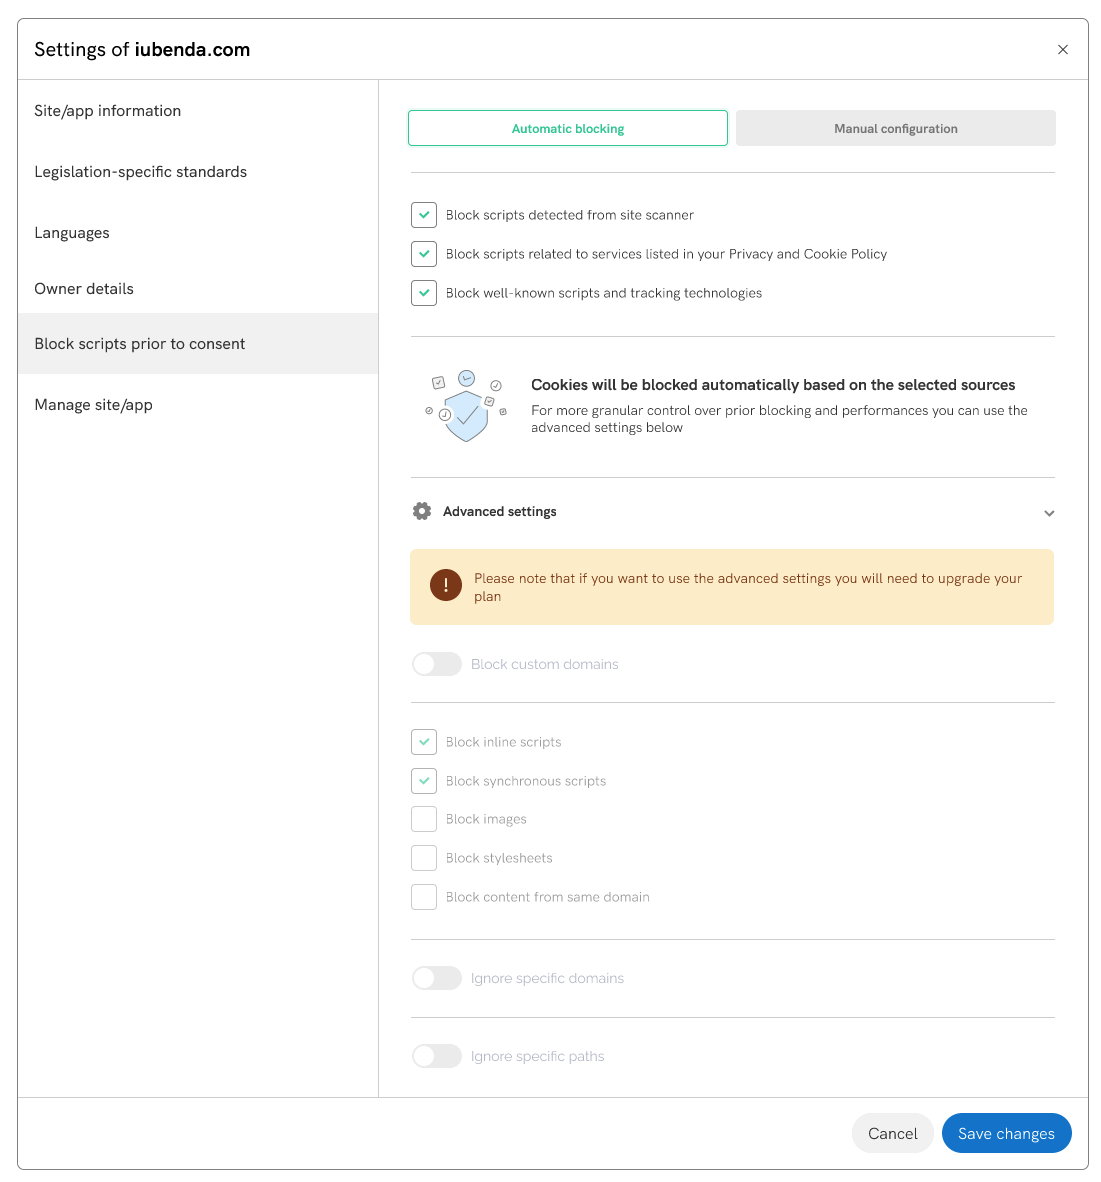Click the dialog close icon
The width and height of the screenshot is (1101, 1182).
click(x=1063, y=49)
